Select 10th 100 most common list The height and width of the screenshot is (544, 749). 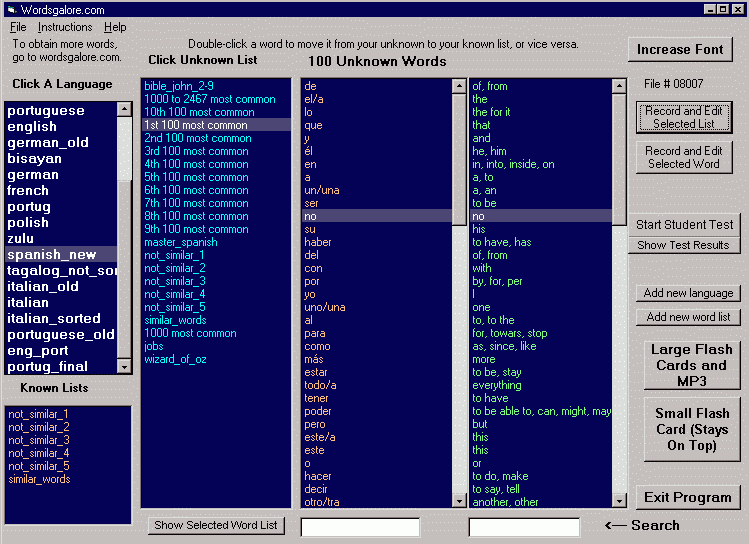pyautogui.click(x=216, y=112)
